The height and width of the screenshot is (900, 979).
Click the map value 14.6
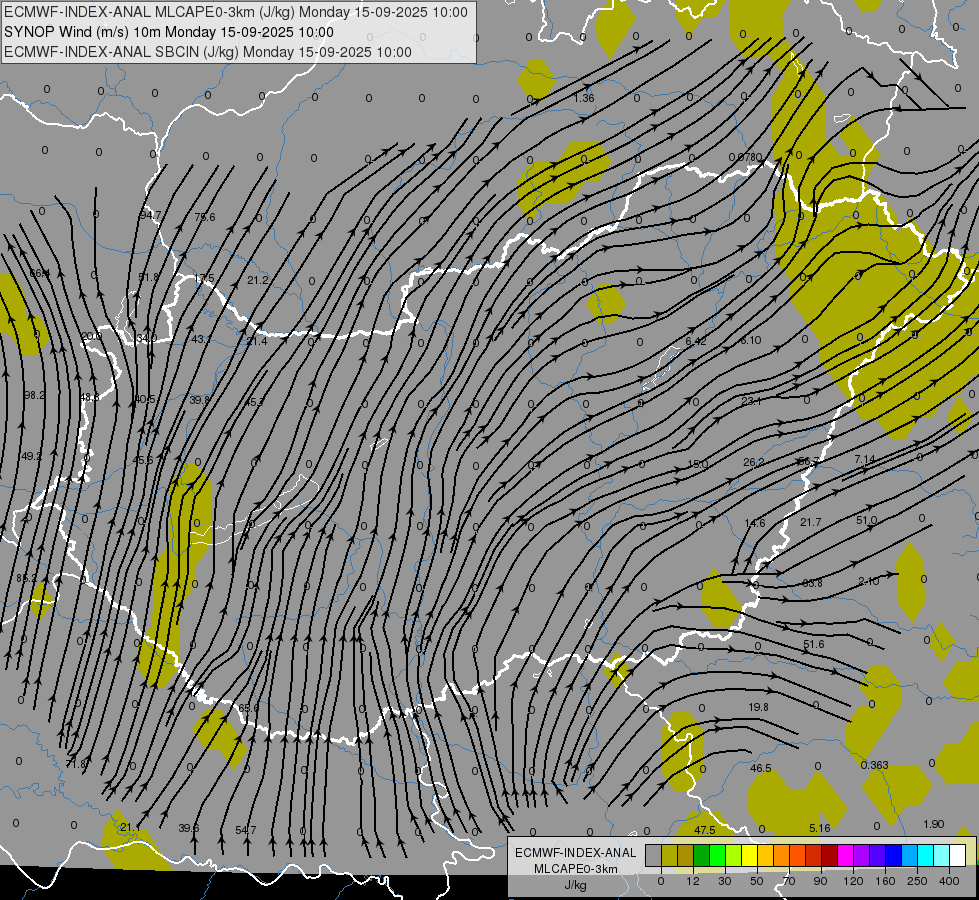coord(755,523)
